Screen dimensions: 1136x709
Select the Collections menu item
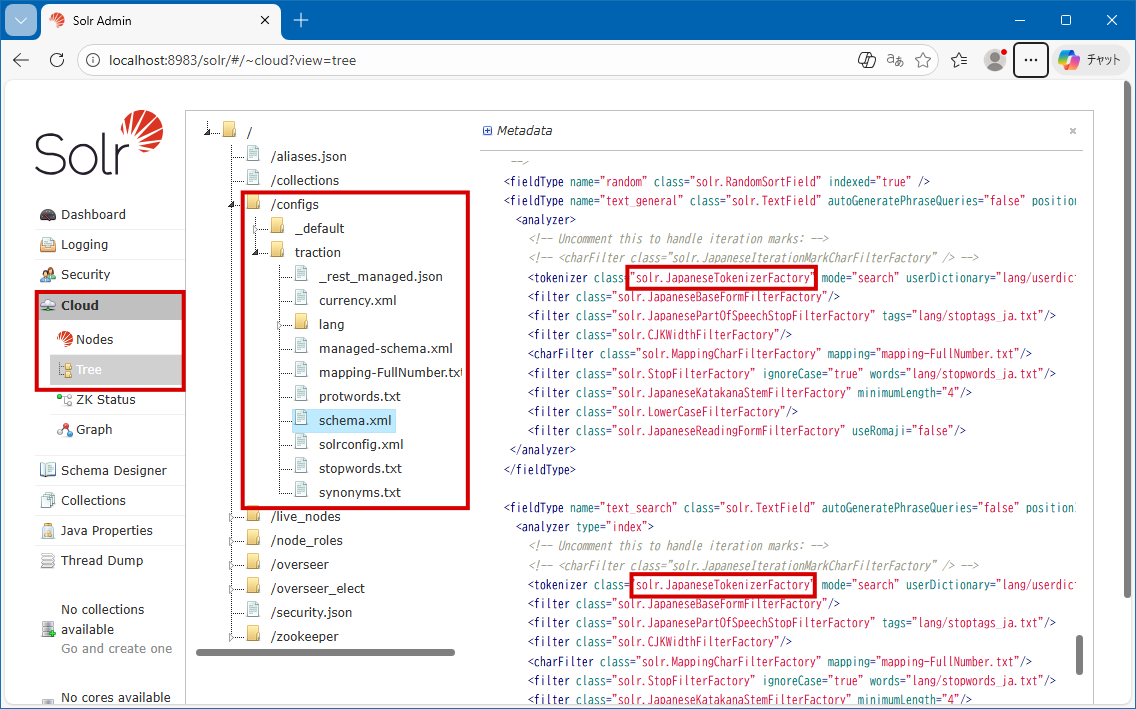coord(93,501)
